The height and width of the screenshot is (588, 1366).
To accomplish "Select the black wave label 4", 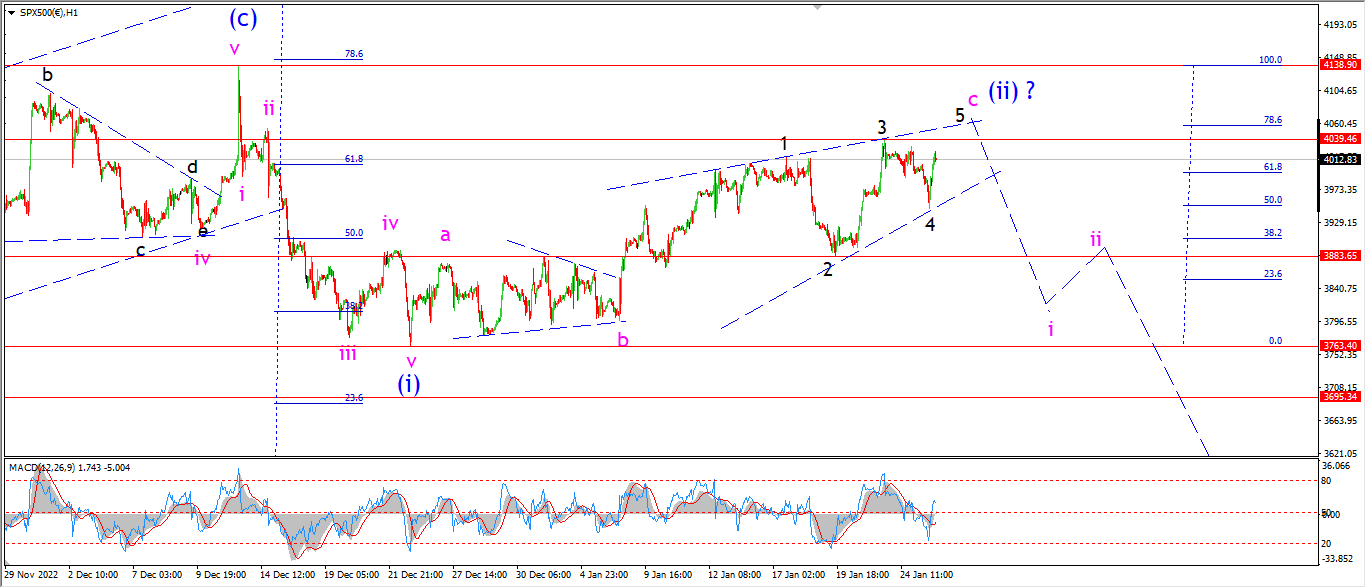I will click(930, 225).
